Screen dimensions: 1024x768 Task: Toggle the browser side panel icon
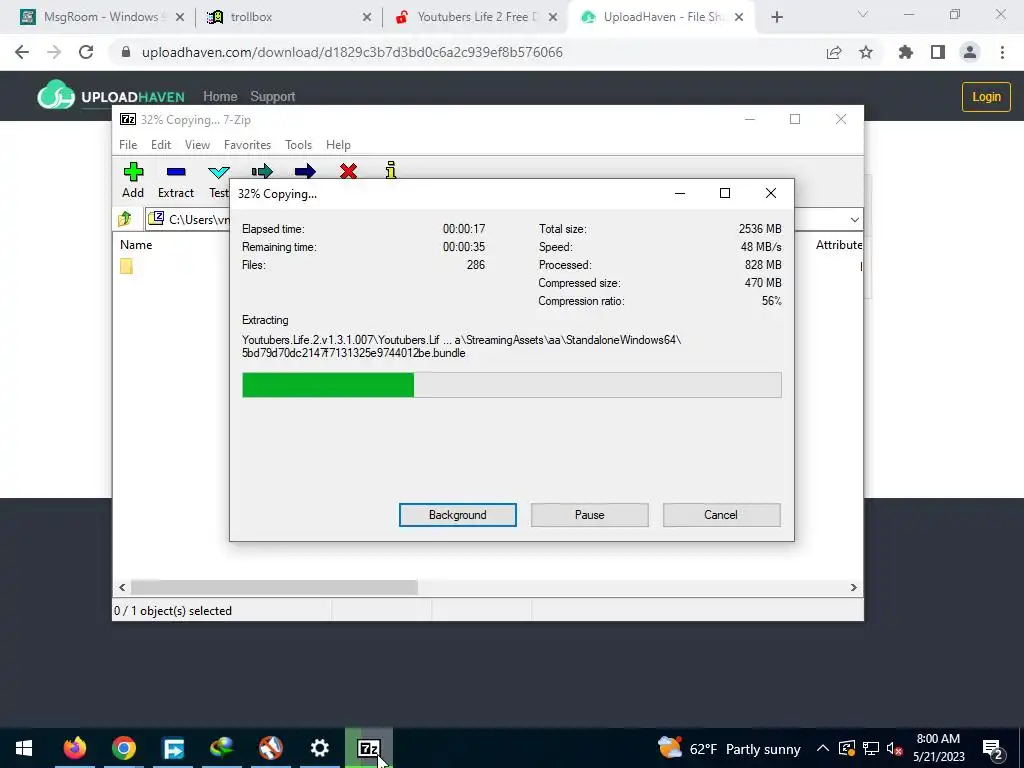click(938, 52)
